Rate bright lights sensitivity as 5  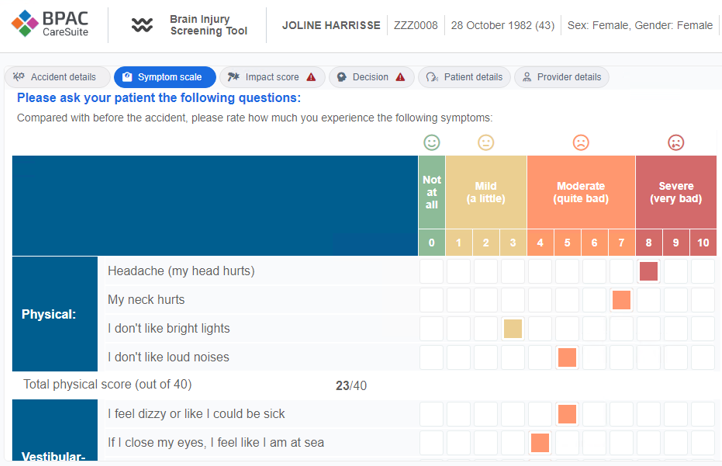[567, 329]
